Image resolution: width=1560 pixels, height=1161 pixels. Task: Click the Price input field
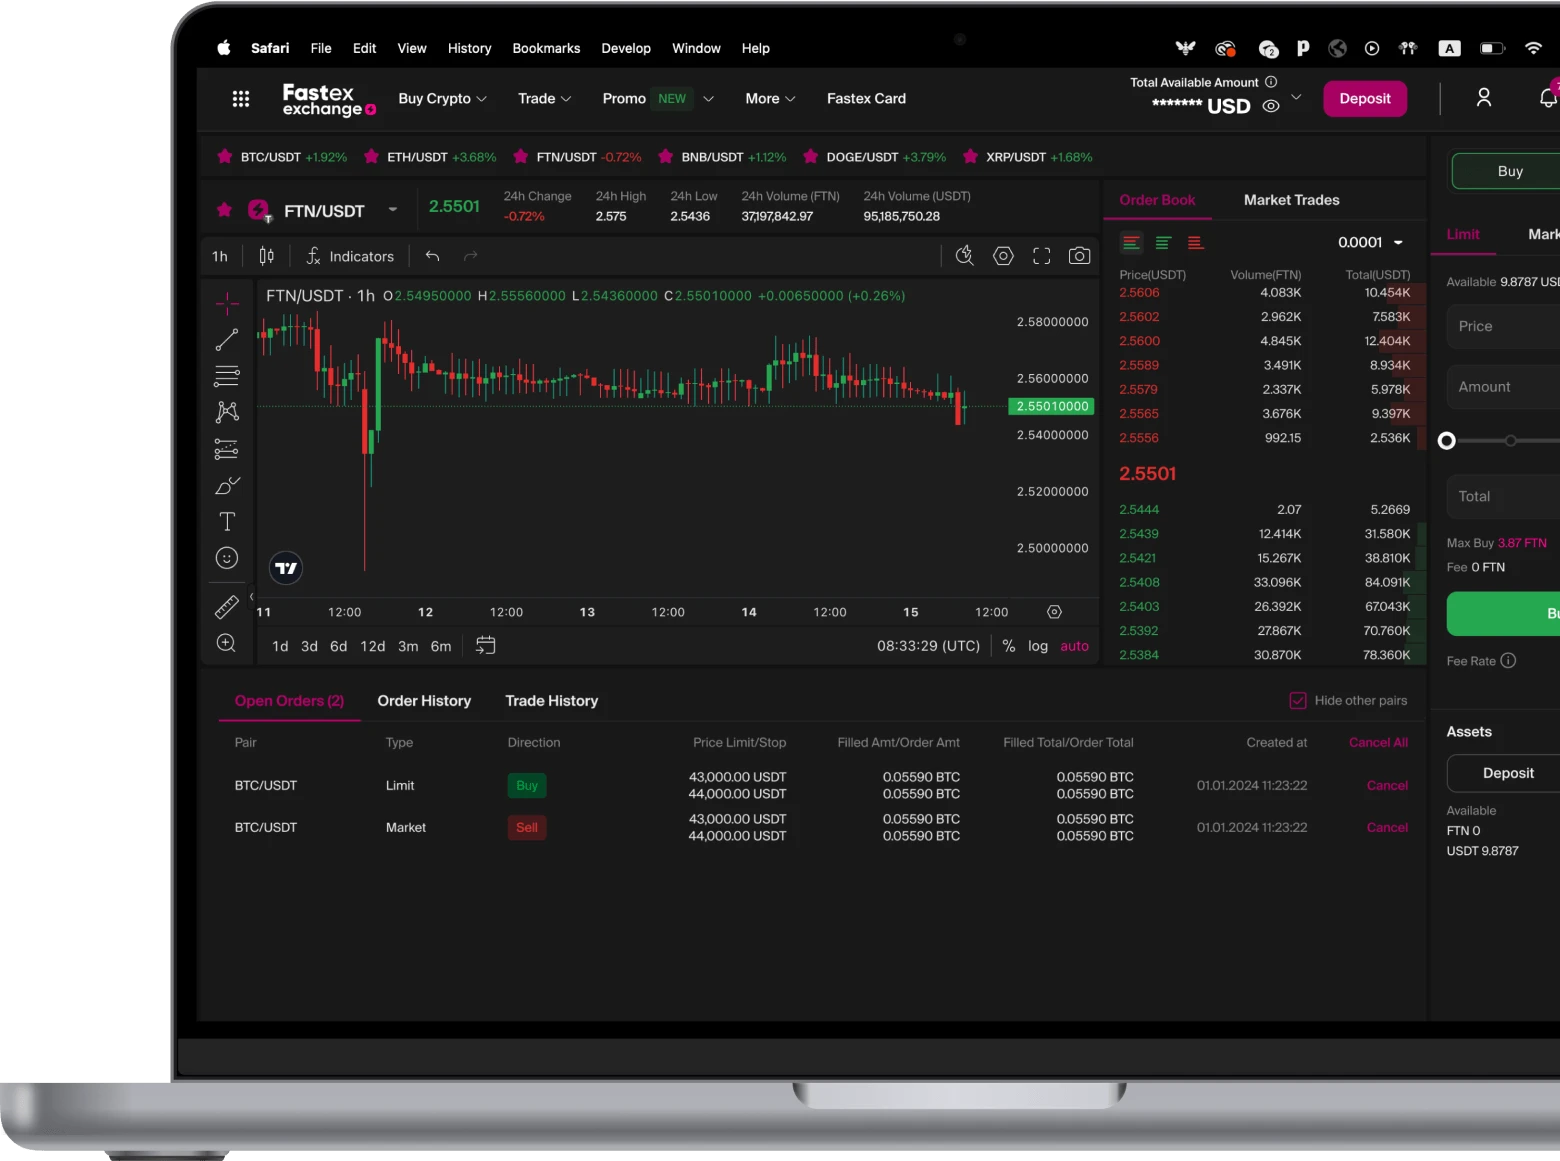tap(1504, 326)
